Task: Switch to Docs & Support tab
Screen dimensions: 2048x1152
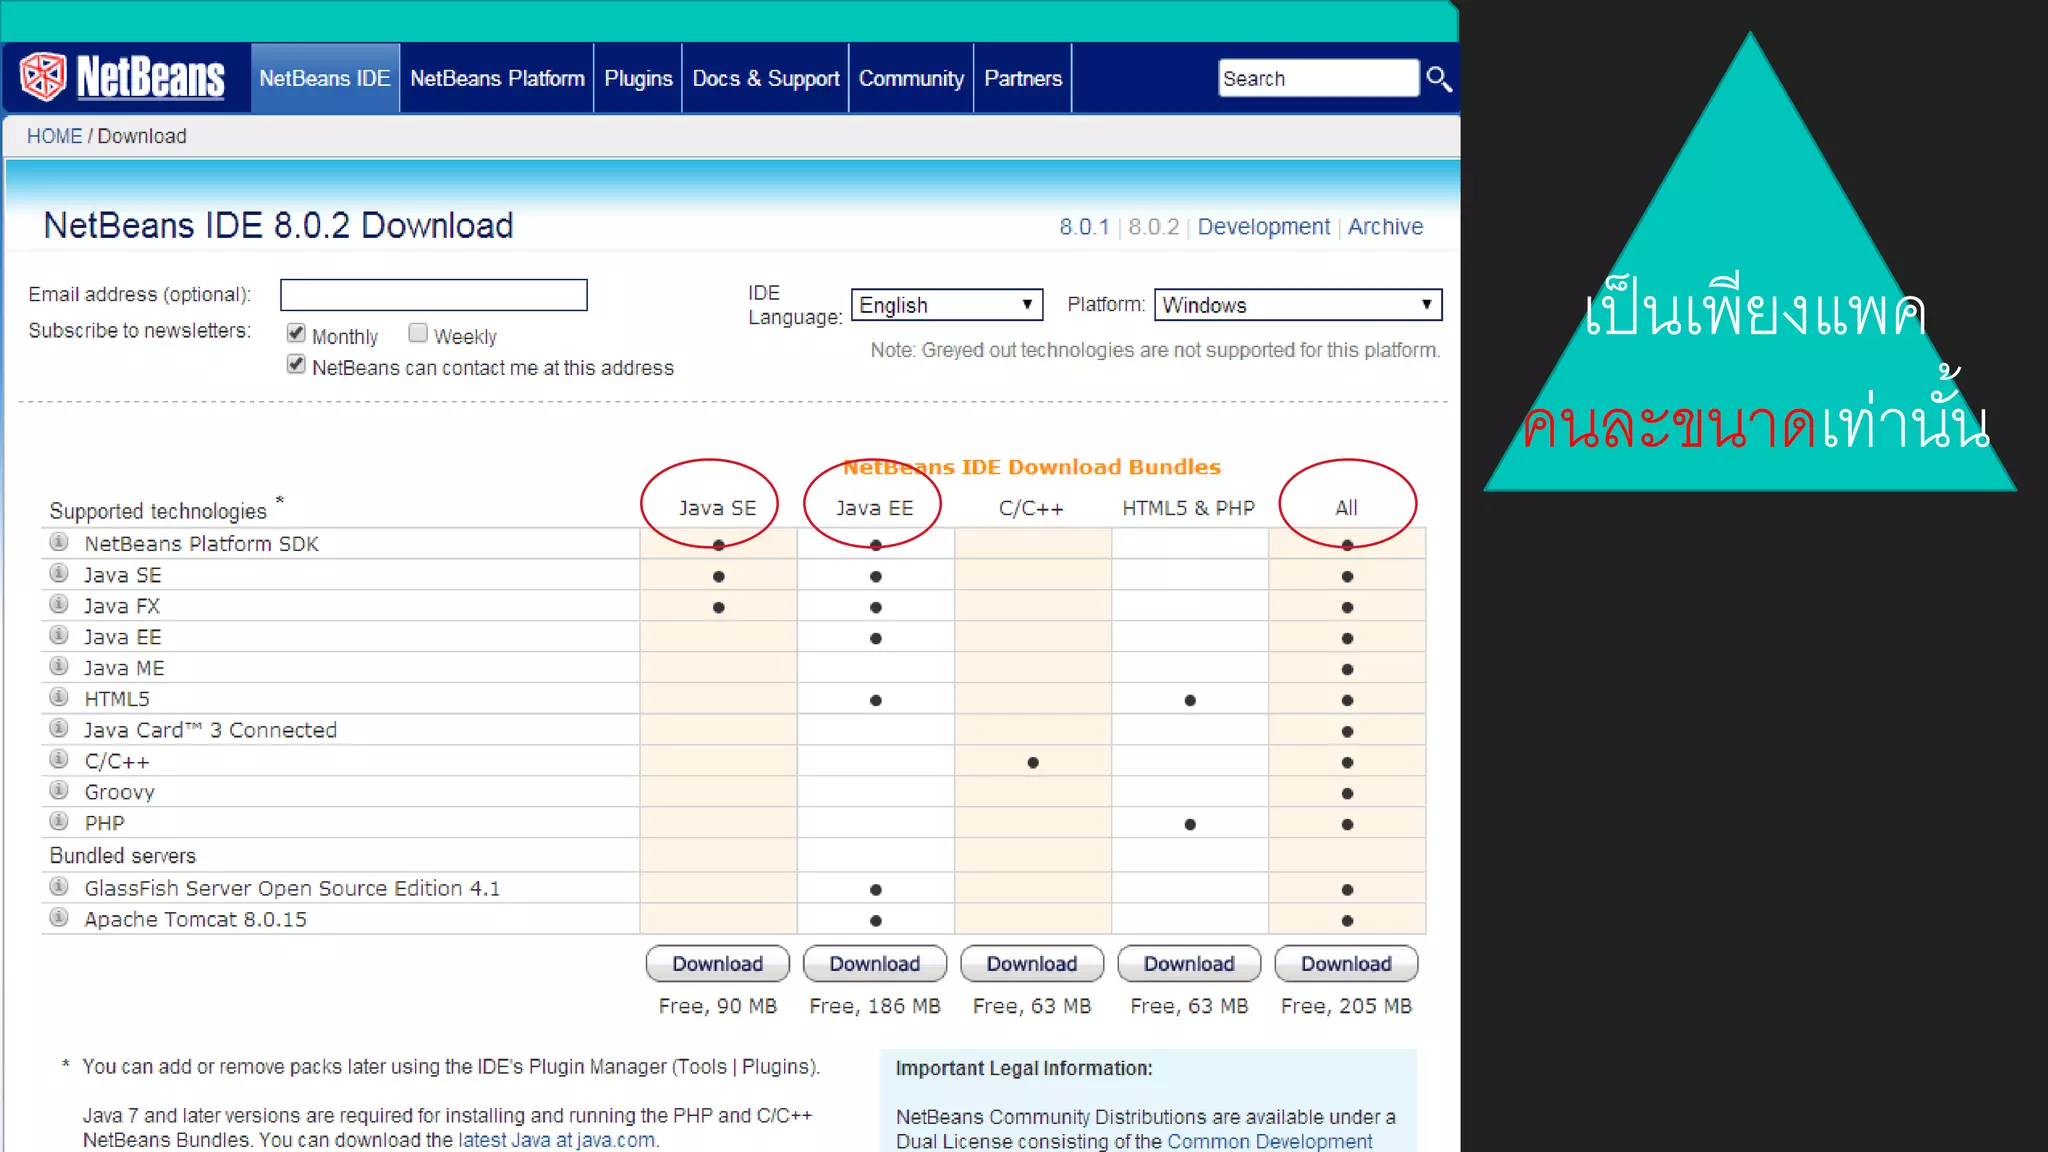Action: click(x=765, y=78)
